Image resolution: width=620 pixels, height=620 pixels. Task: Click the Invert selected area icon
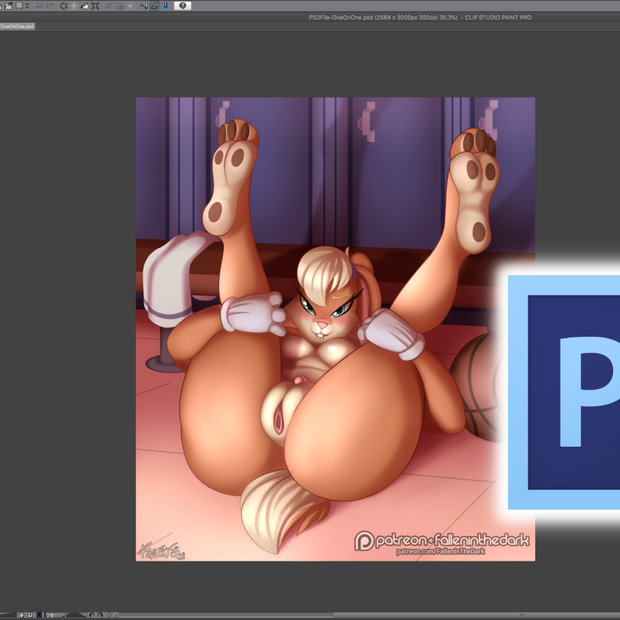[x=119, y=5]
